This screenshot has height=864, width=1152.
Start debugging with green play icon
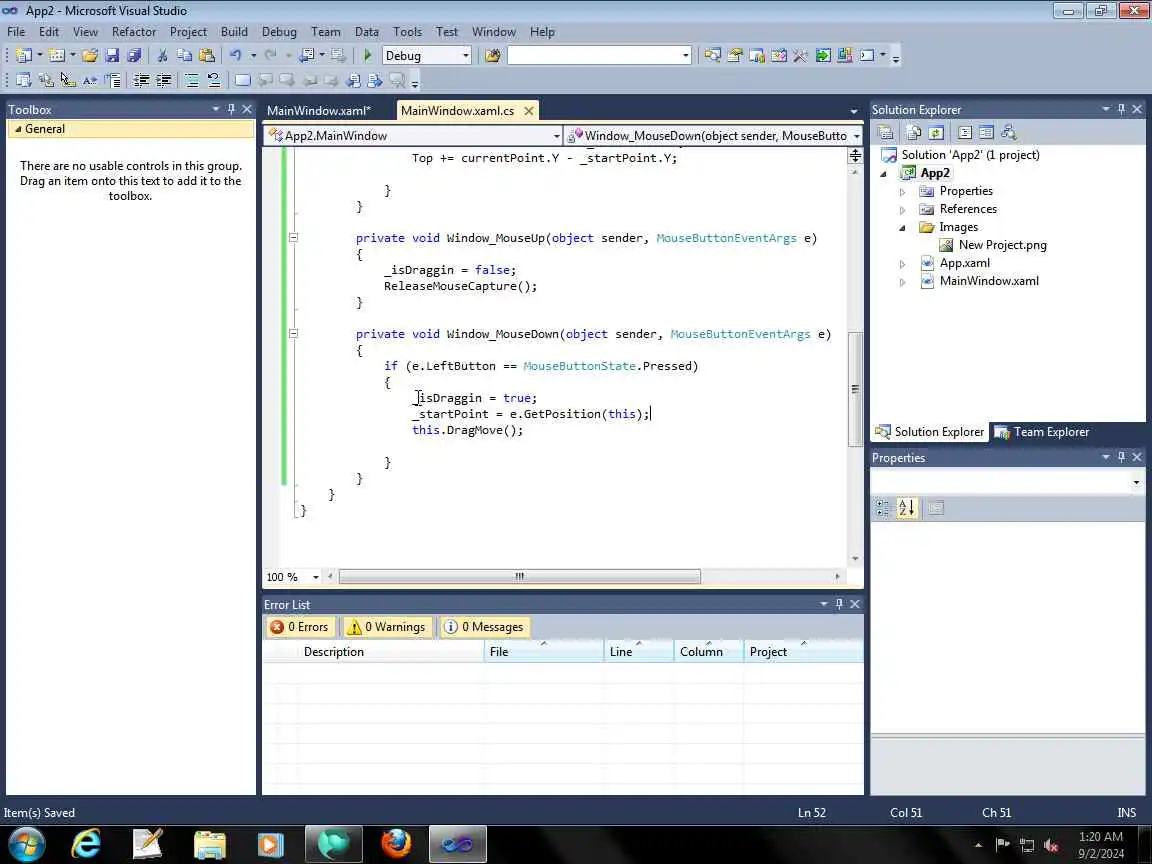(x=367, y=55)
